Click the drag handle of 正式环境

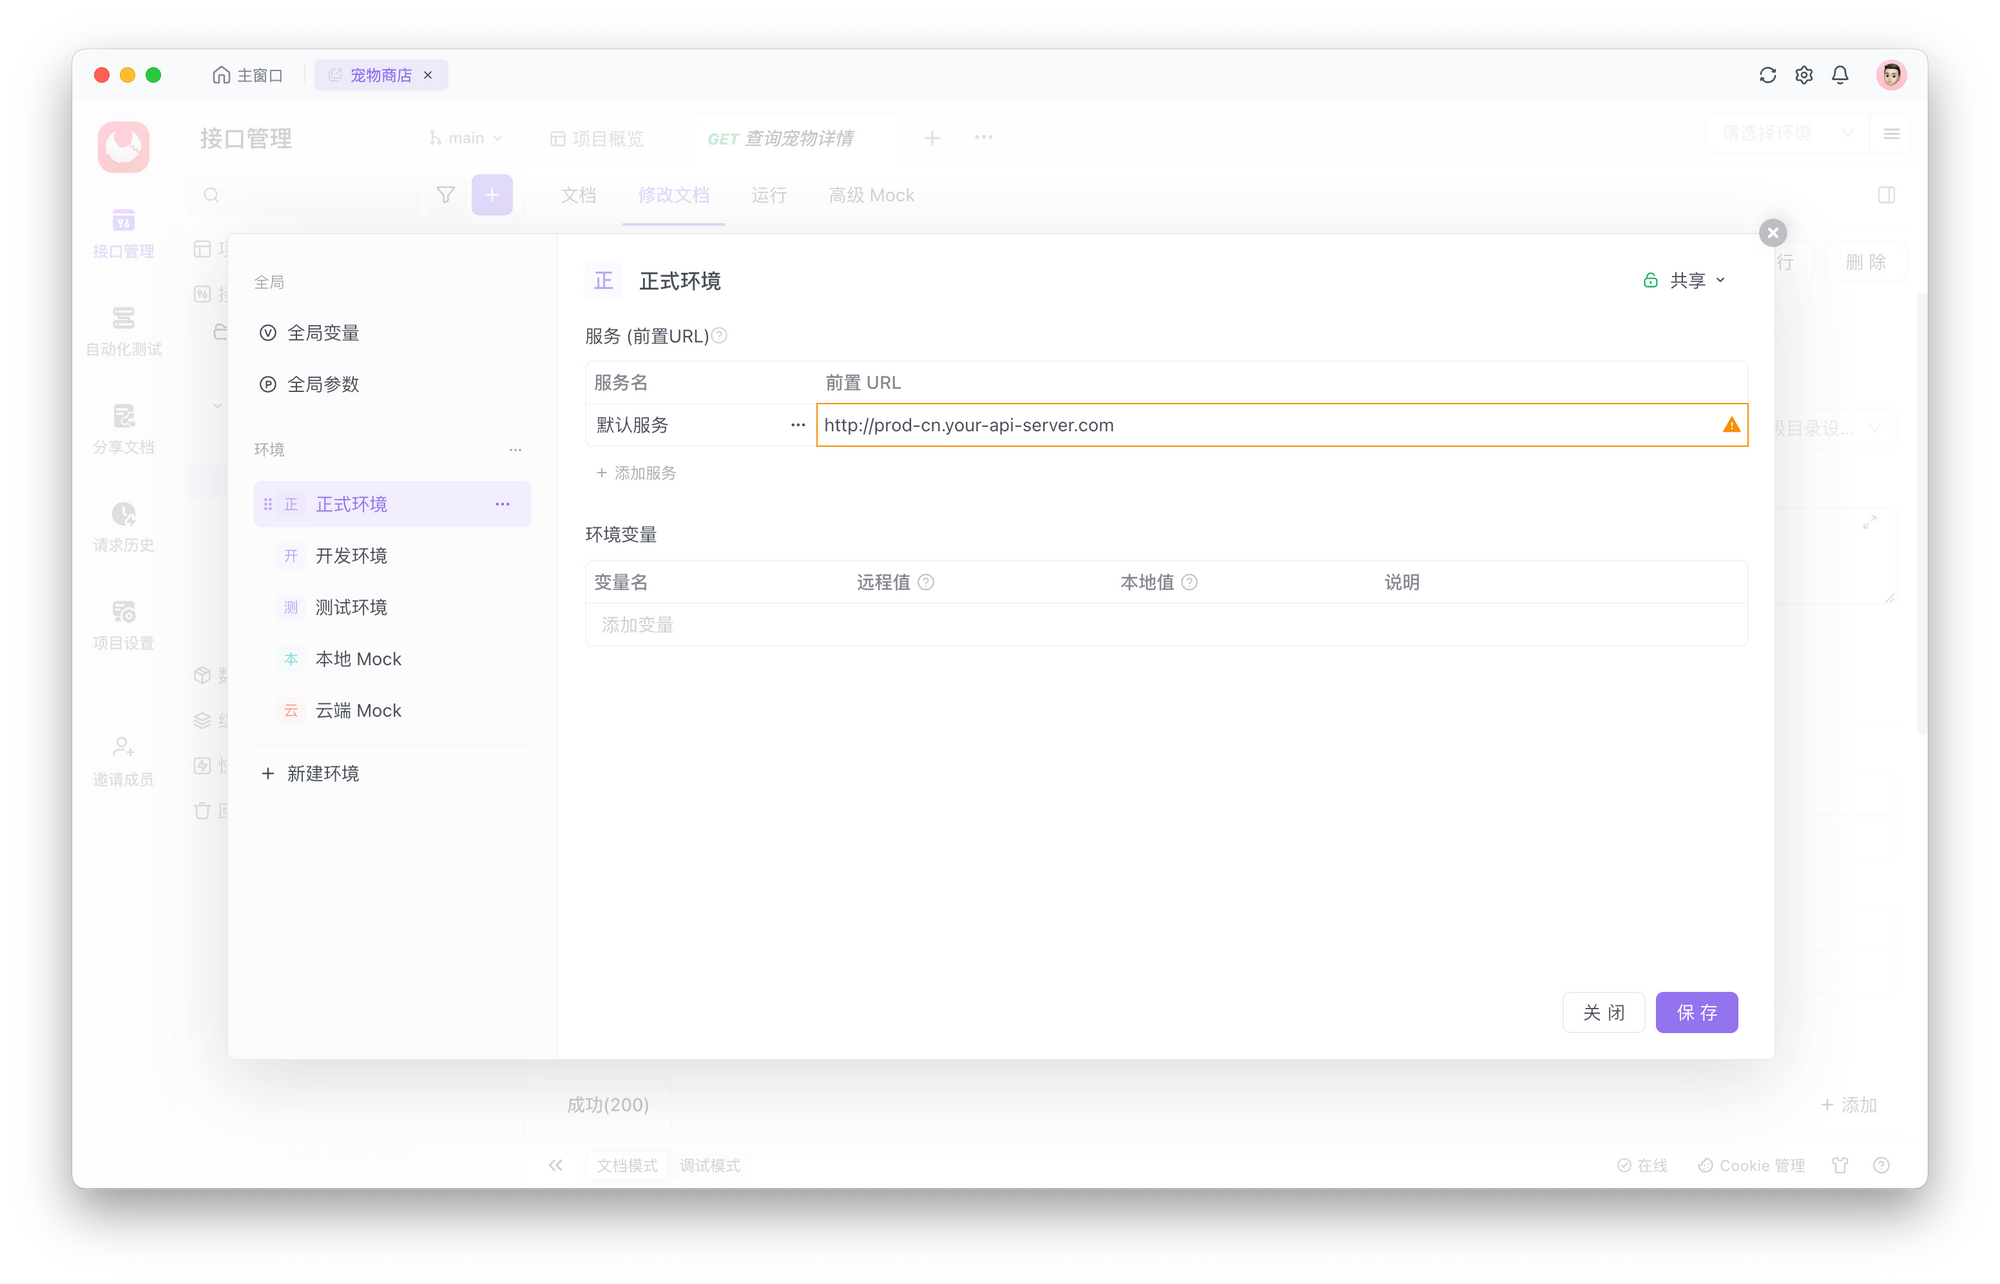click(x=268, y=504)
